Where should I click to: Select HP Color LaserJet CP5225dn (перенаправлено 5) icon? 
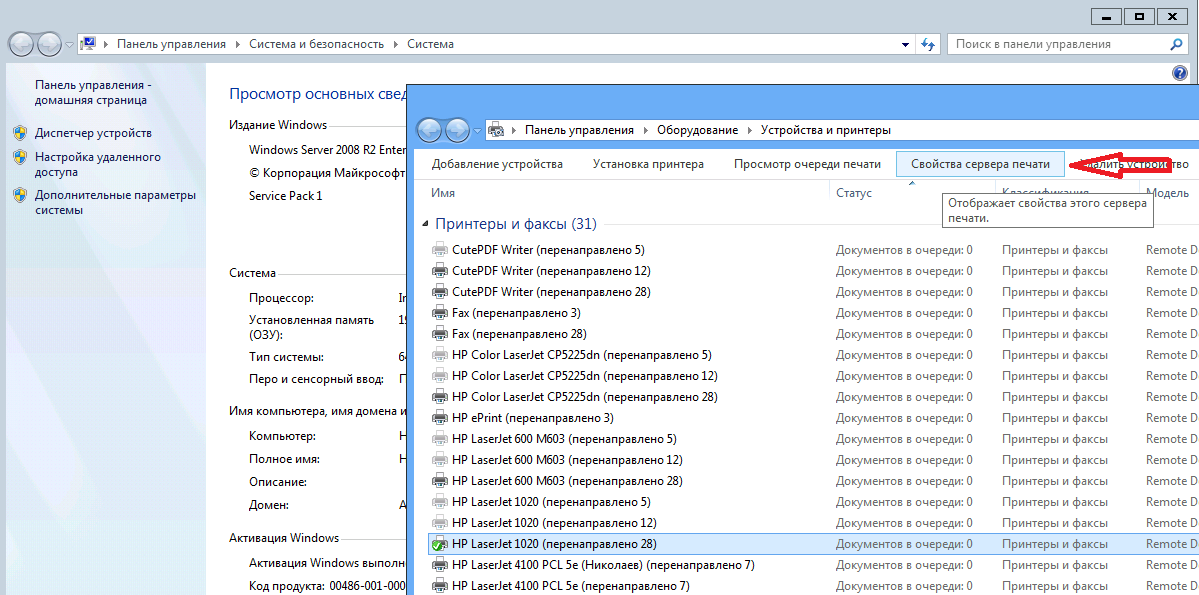[440, 355]
